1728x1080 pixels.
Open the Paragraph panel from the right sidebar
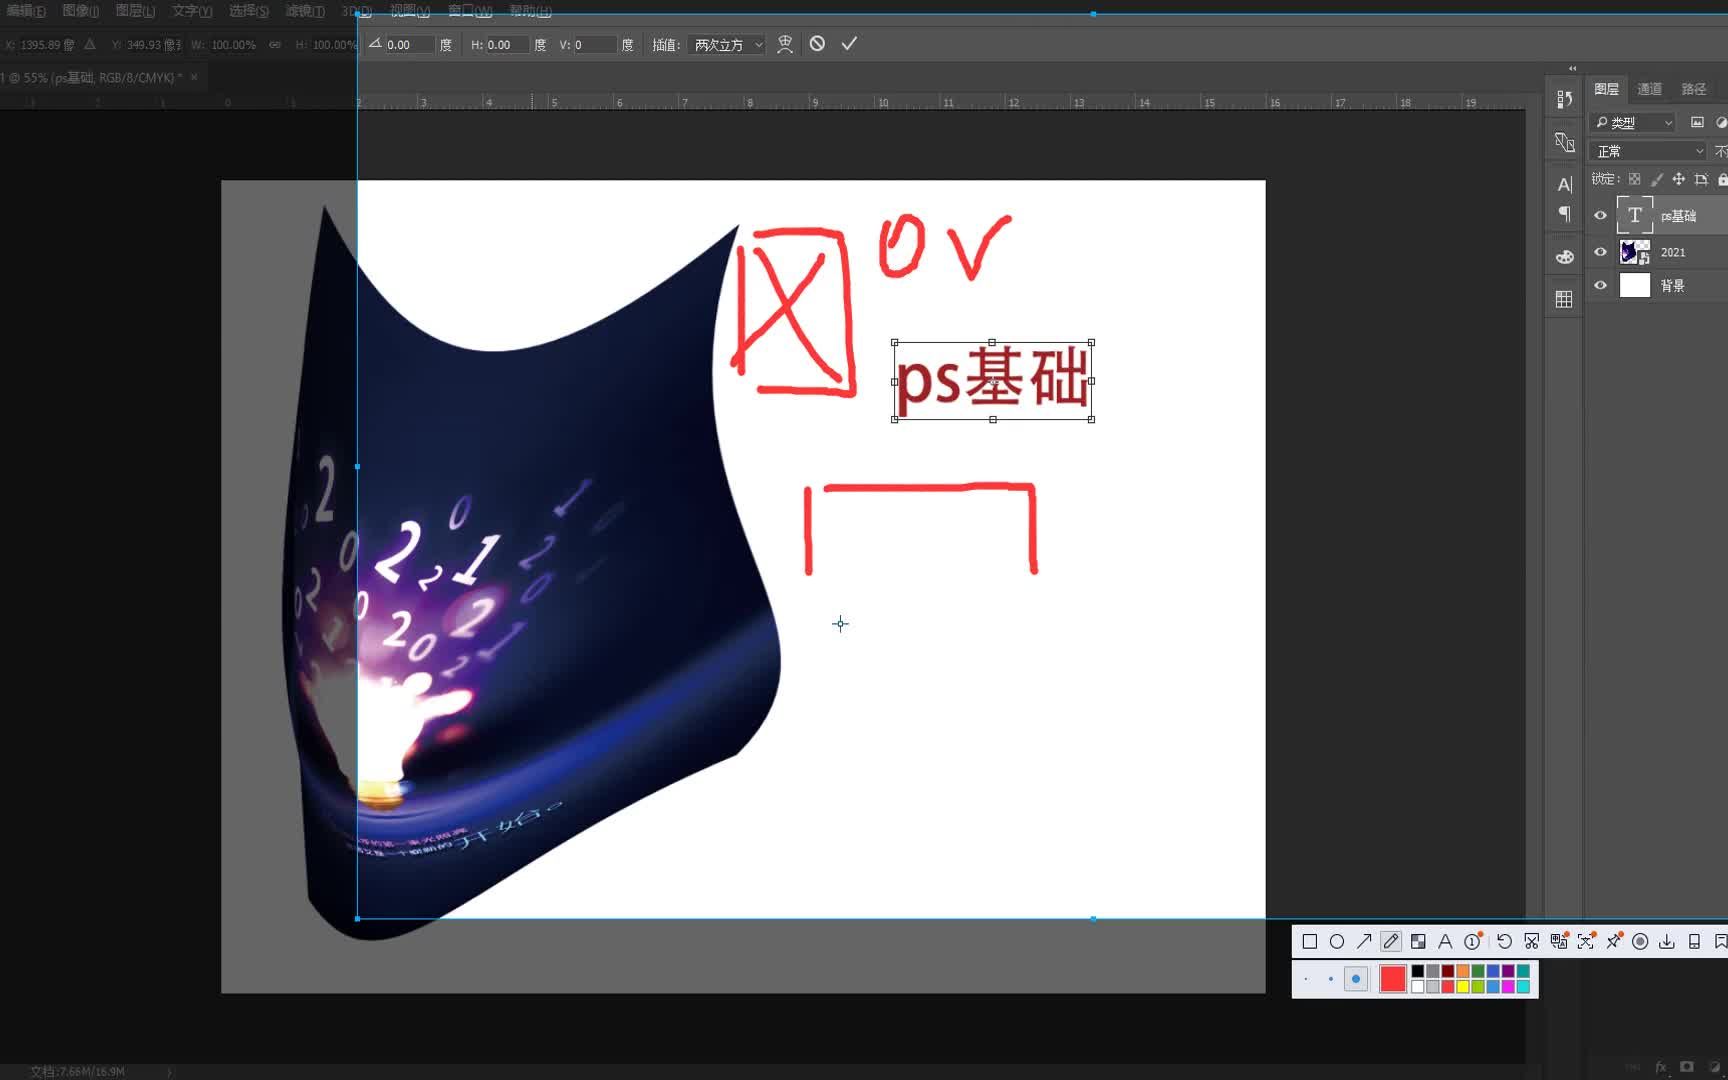coord(1564,213)
